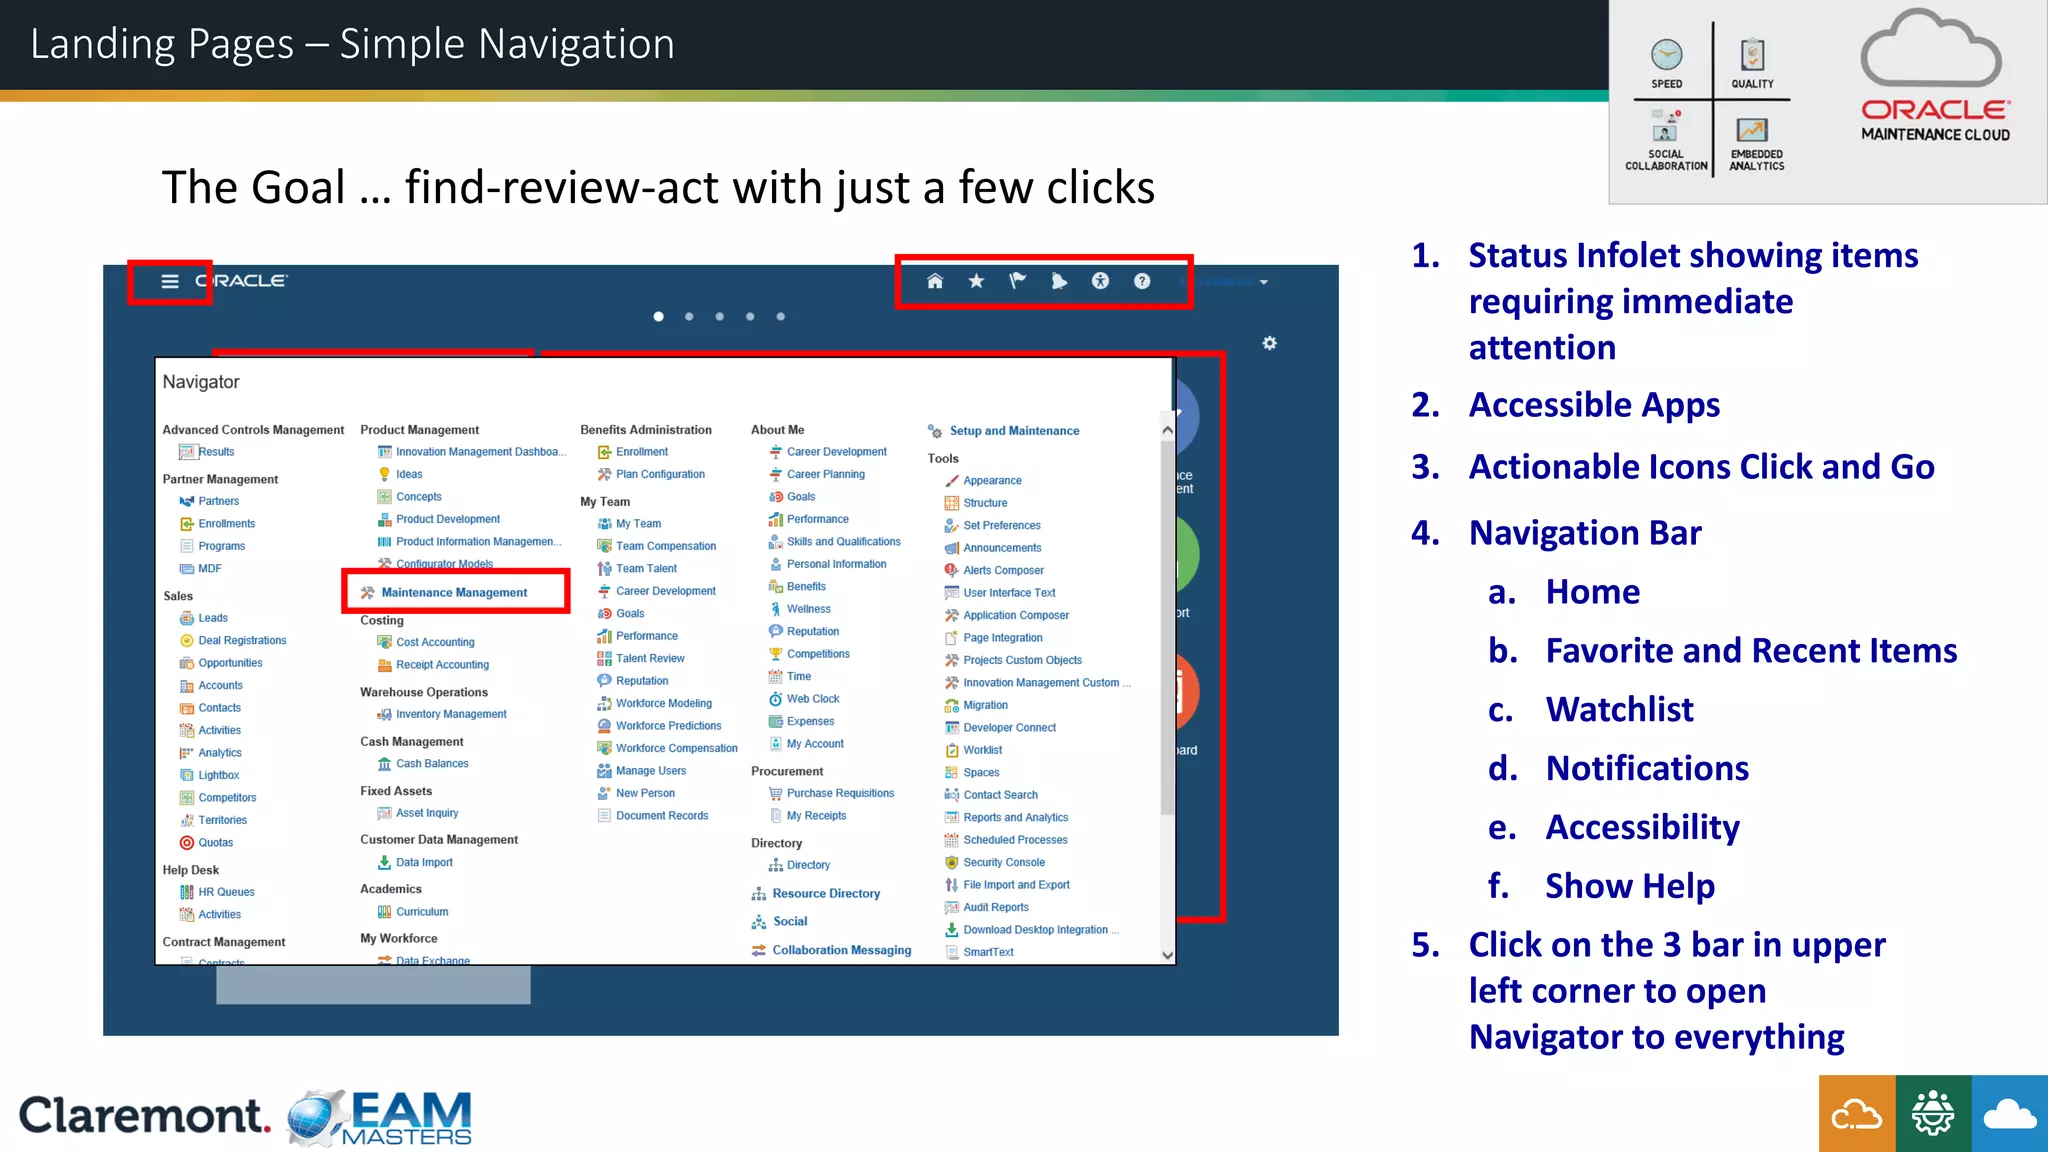Open the Social link
Screen dimensions: 2048x1152
pos(790,922)
